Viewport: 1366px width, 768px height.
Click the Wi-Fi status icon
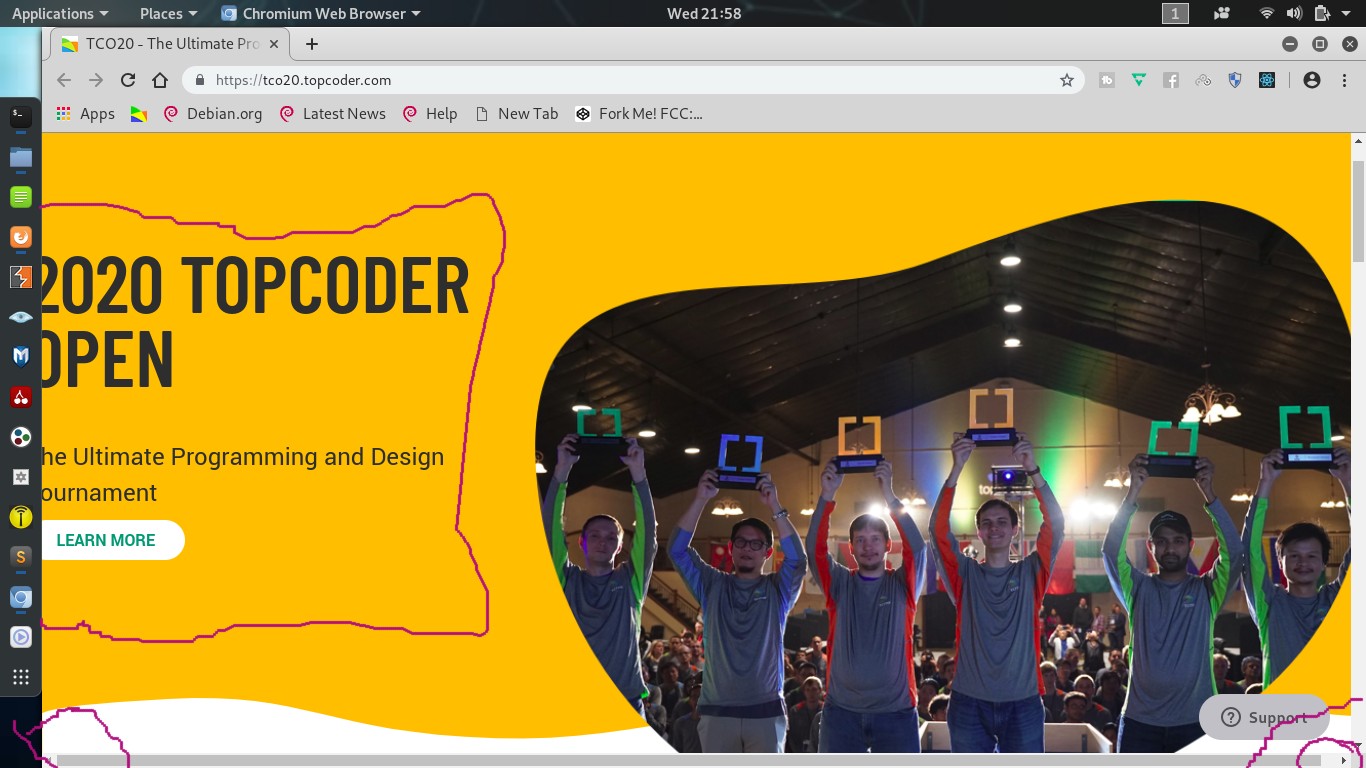click(1267, 13)
